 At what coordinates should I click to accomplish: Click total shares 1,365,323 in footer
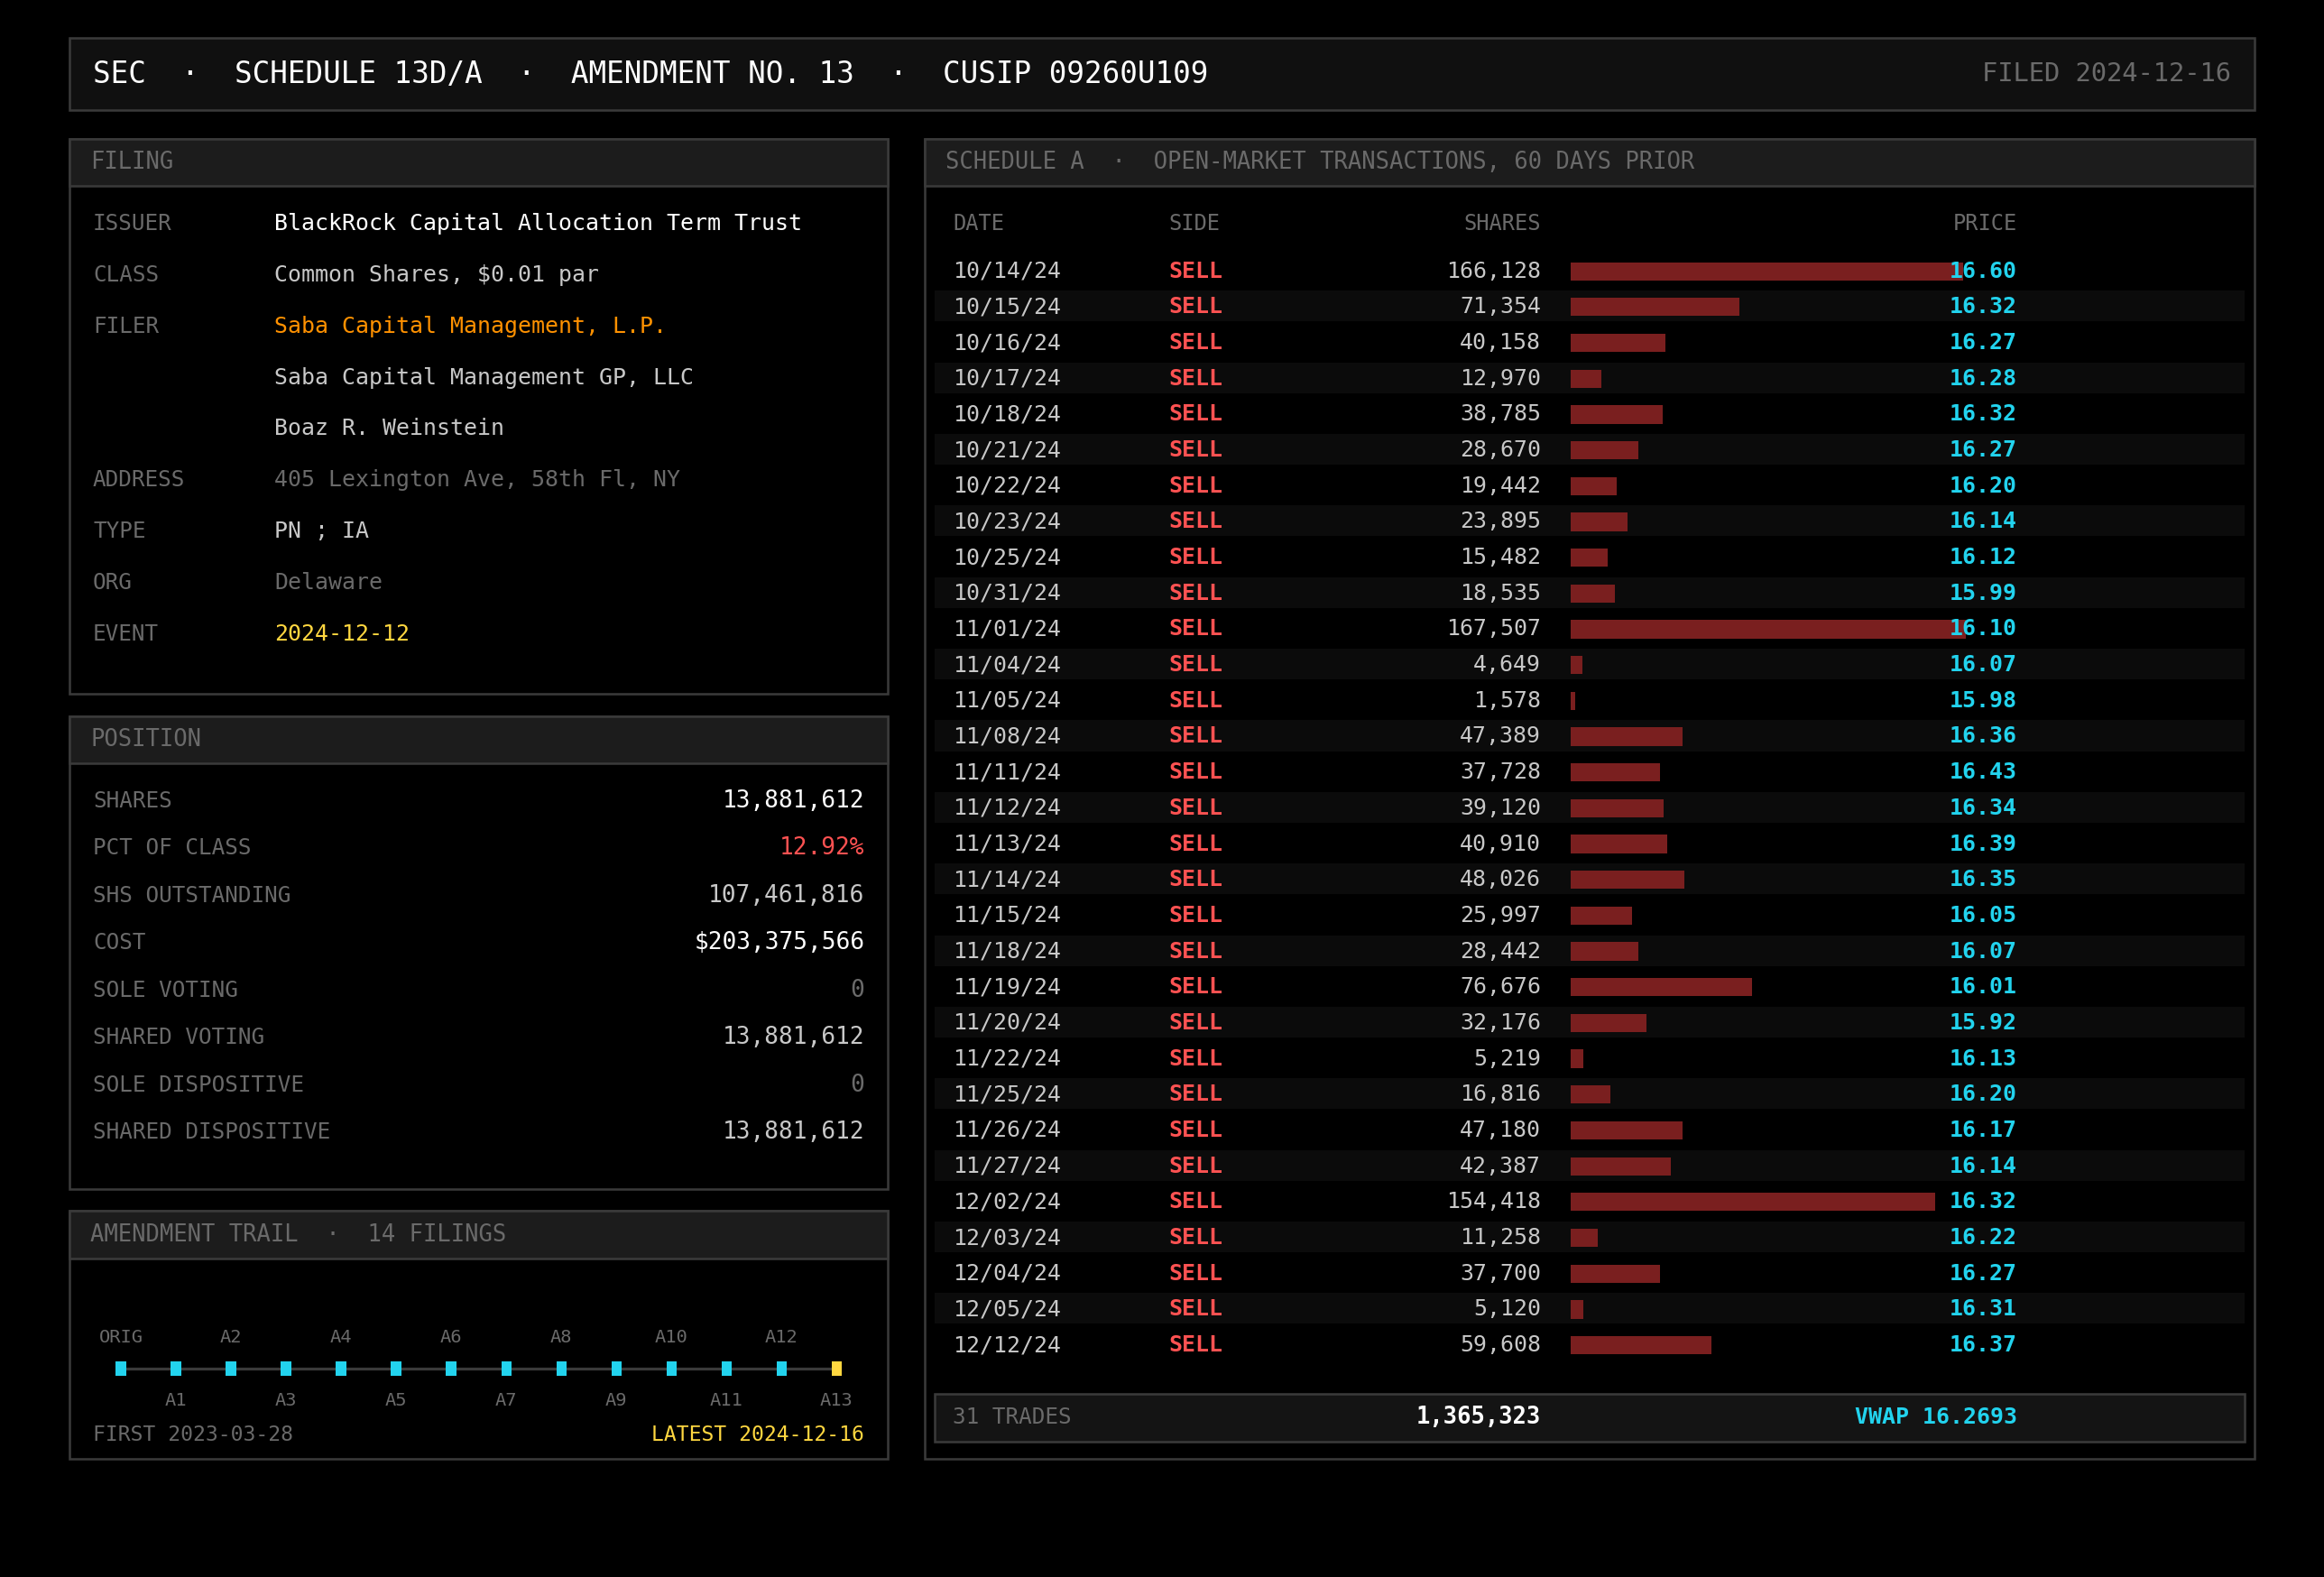point(1478,1416)
